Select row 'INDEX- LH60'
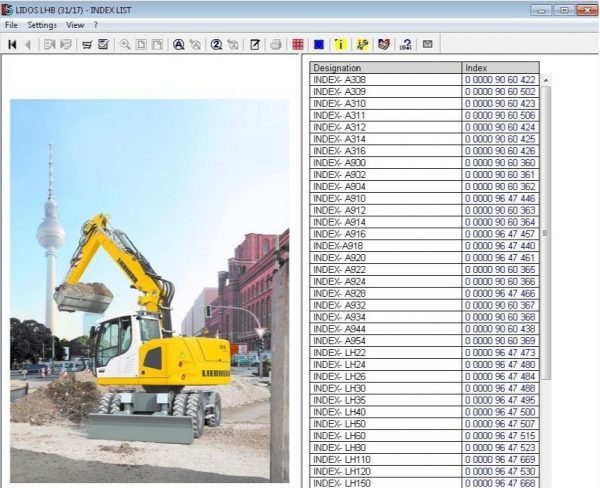The width and height of the screenshot is (600, 488). [x=424, y=436]
